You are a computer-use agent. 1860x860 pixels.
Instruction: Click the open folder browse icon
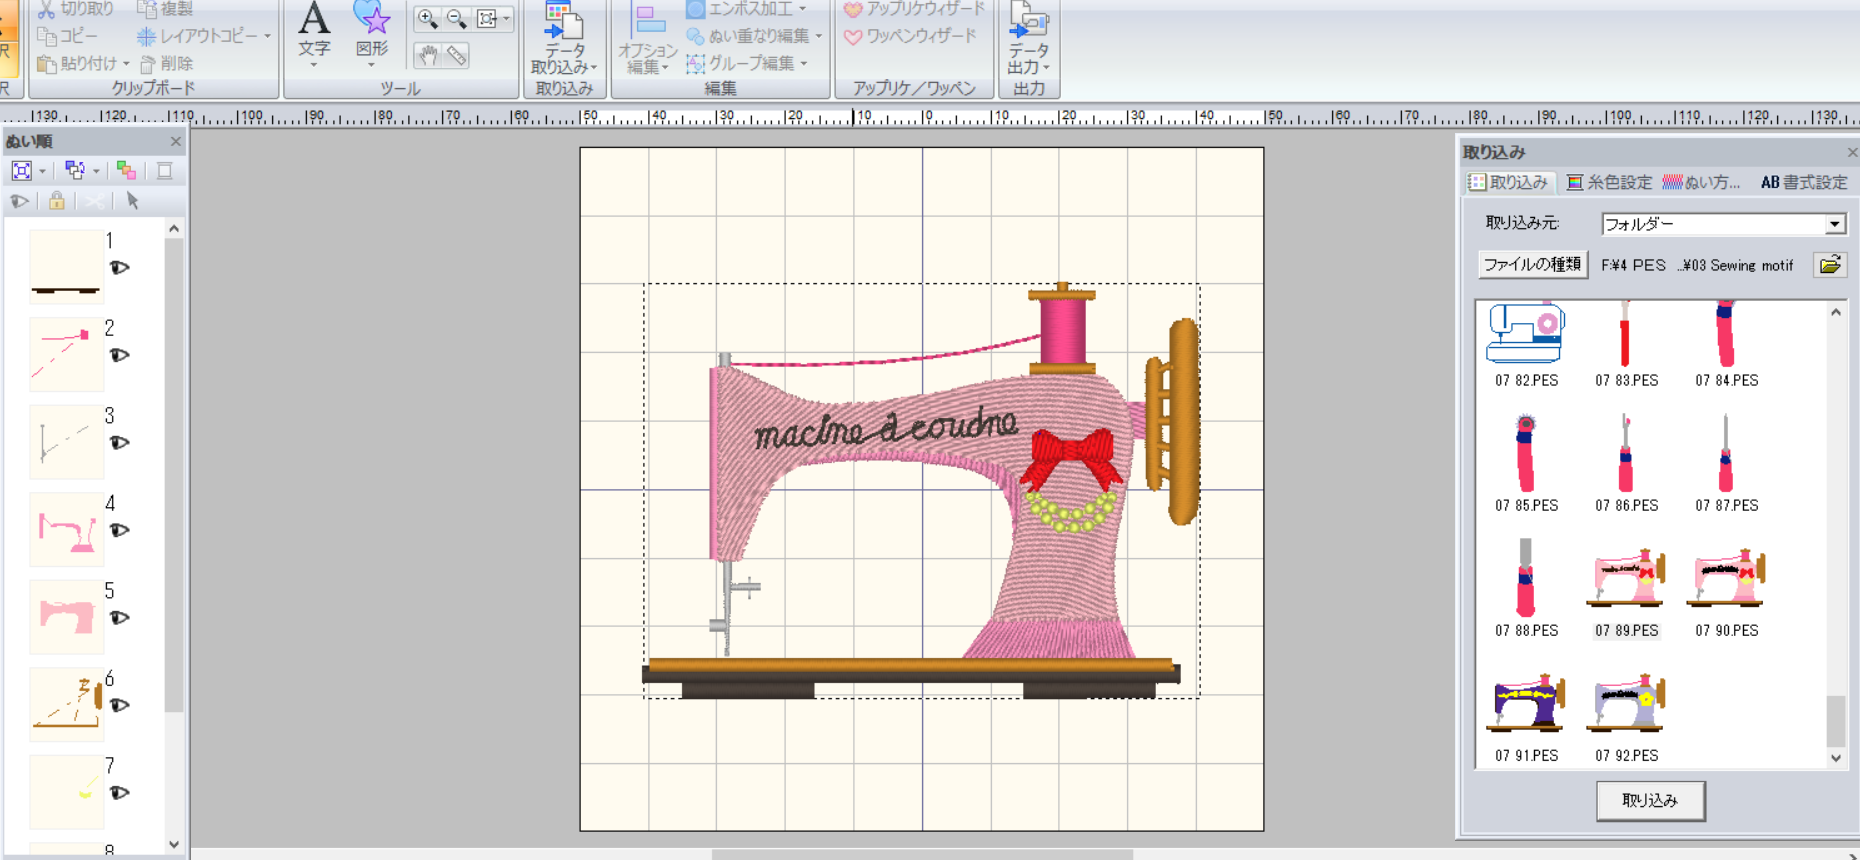1830,265
